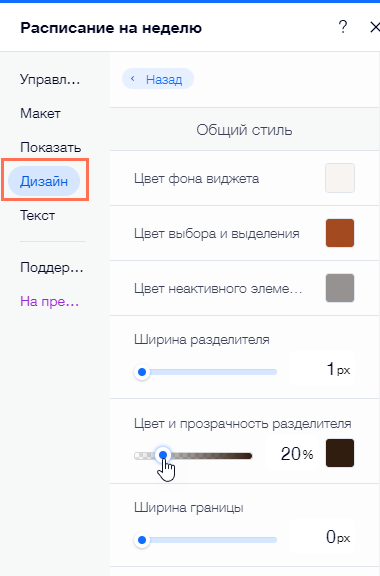Image resolution: width=380 pixels, height=576 pixels.
Task: Click the divider opacity slider handle
Action: [163, 456]
